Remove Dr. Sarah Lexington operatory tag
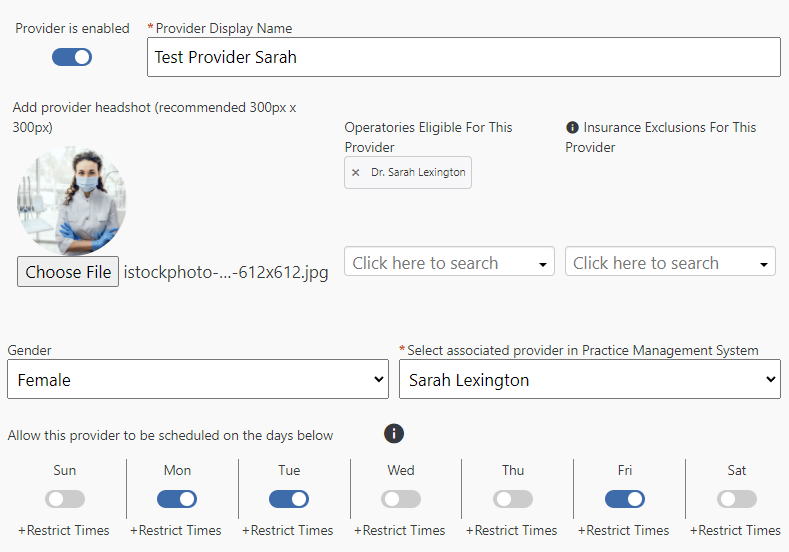Viewport: 789px width, 552px height. pos(356,173)
